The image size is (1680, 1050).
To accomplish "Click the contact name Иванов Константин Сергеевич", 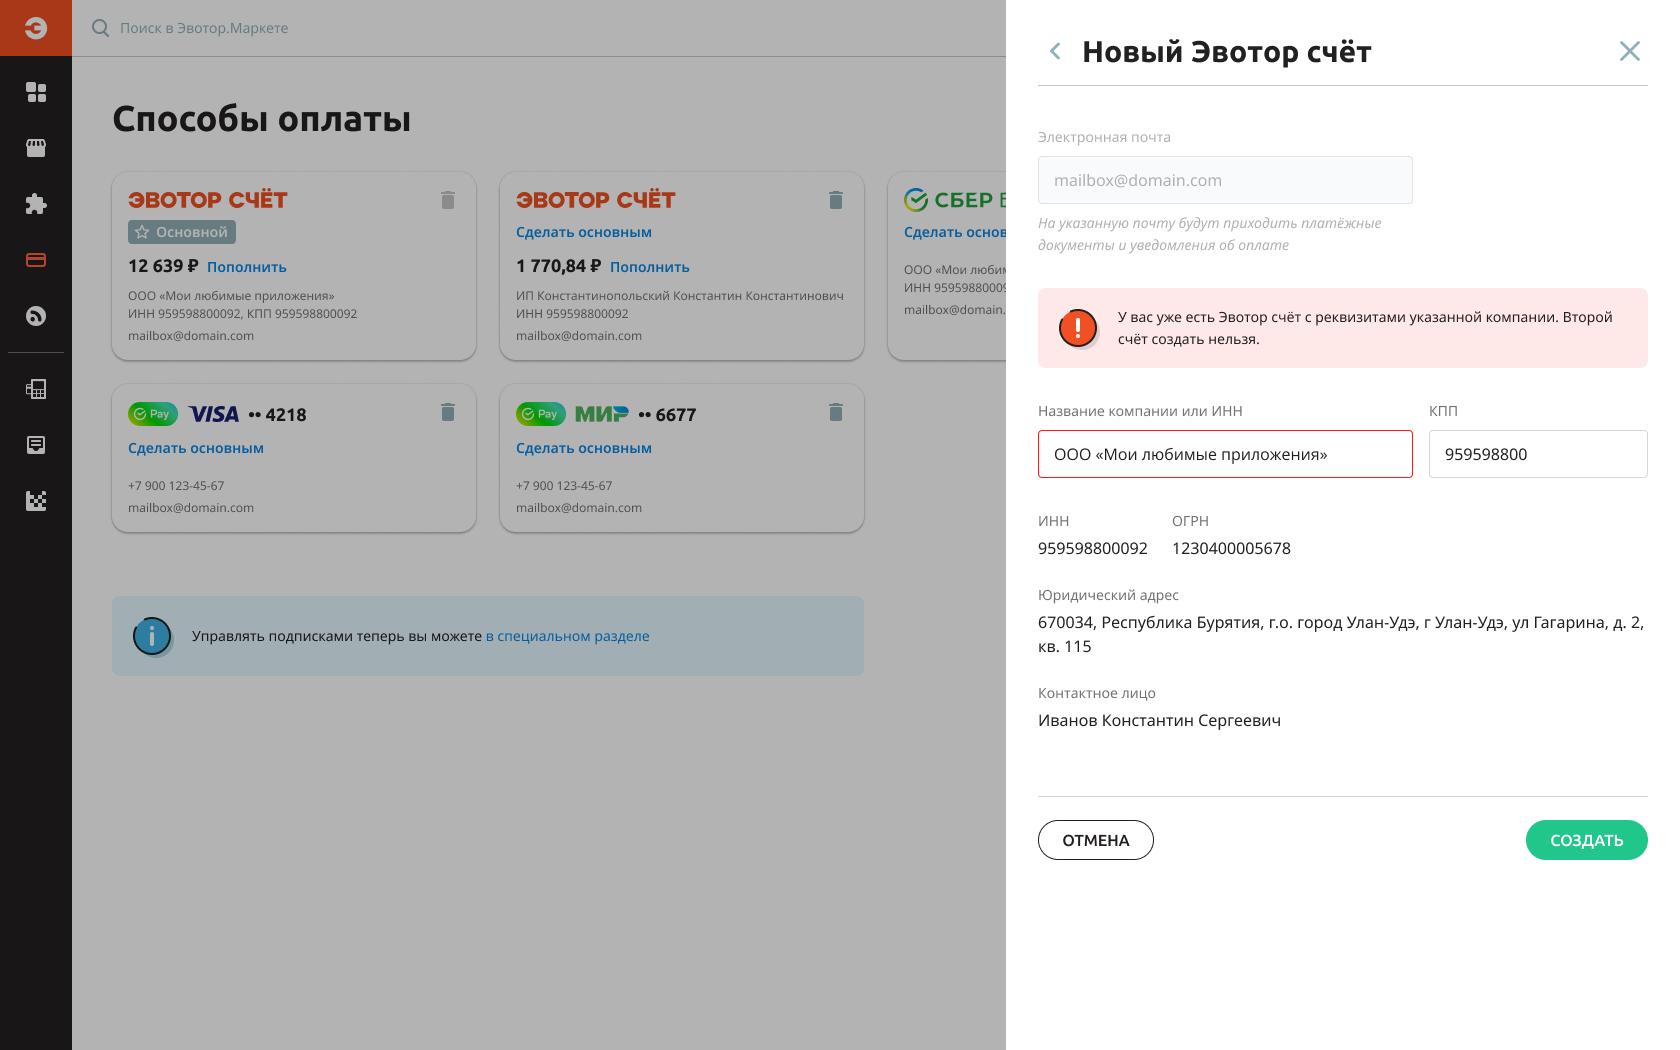I will [1159, 720].
